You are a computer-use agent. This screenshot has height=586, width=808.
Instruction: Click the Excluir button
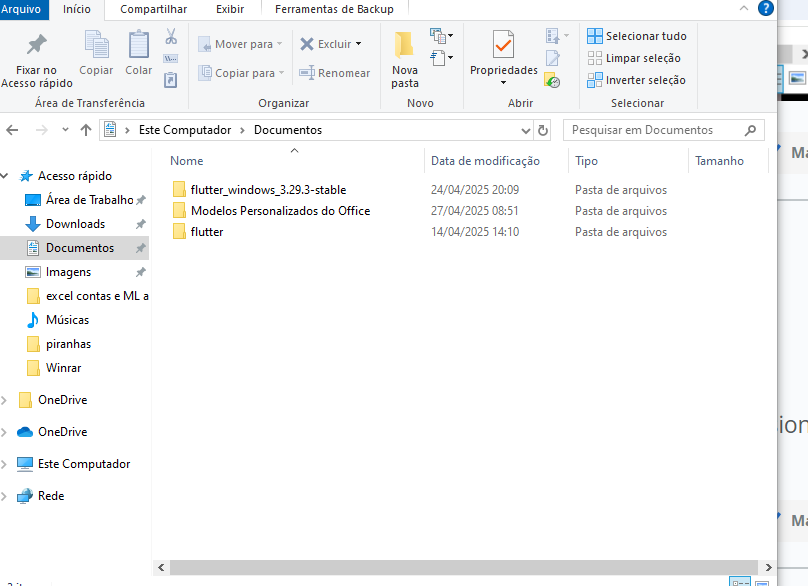coord(326,44)
